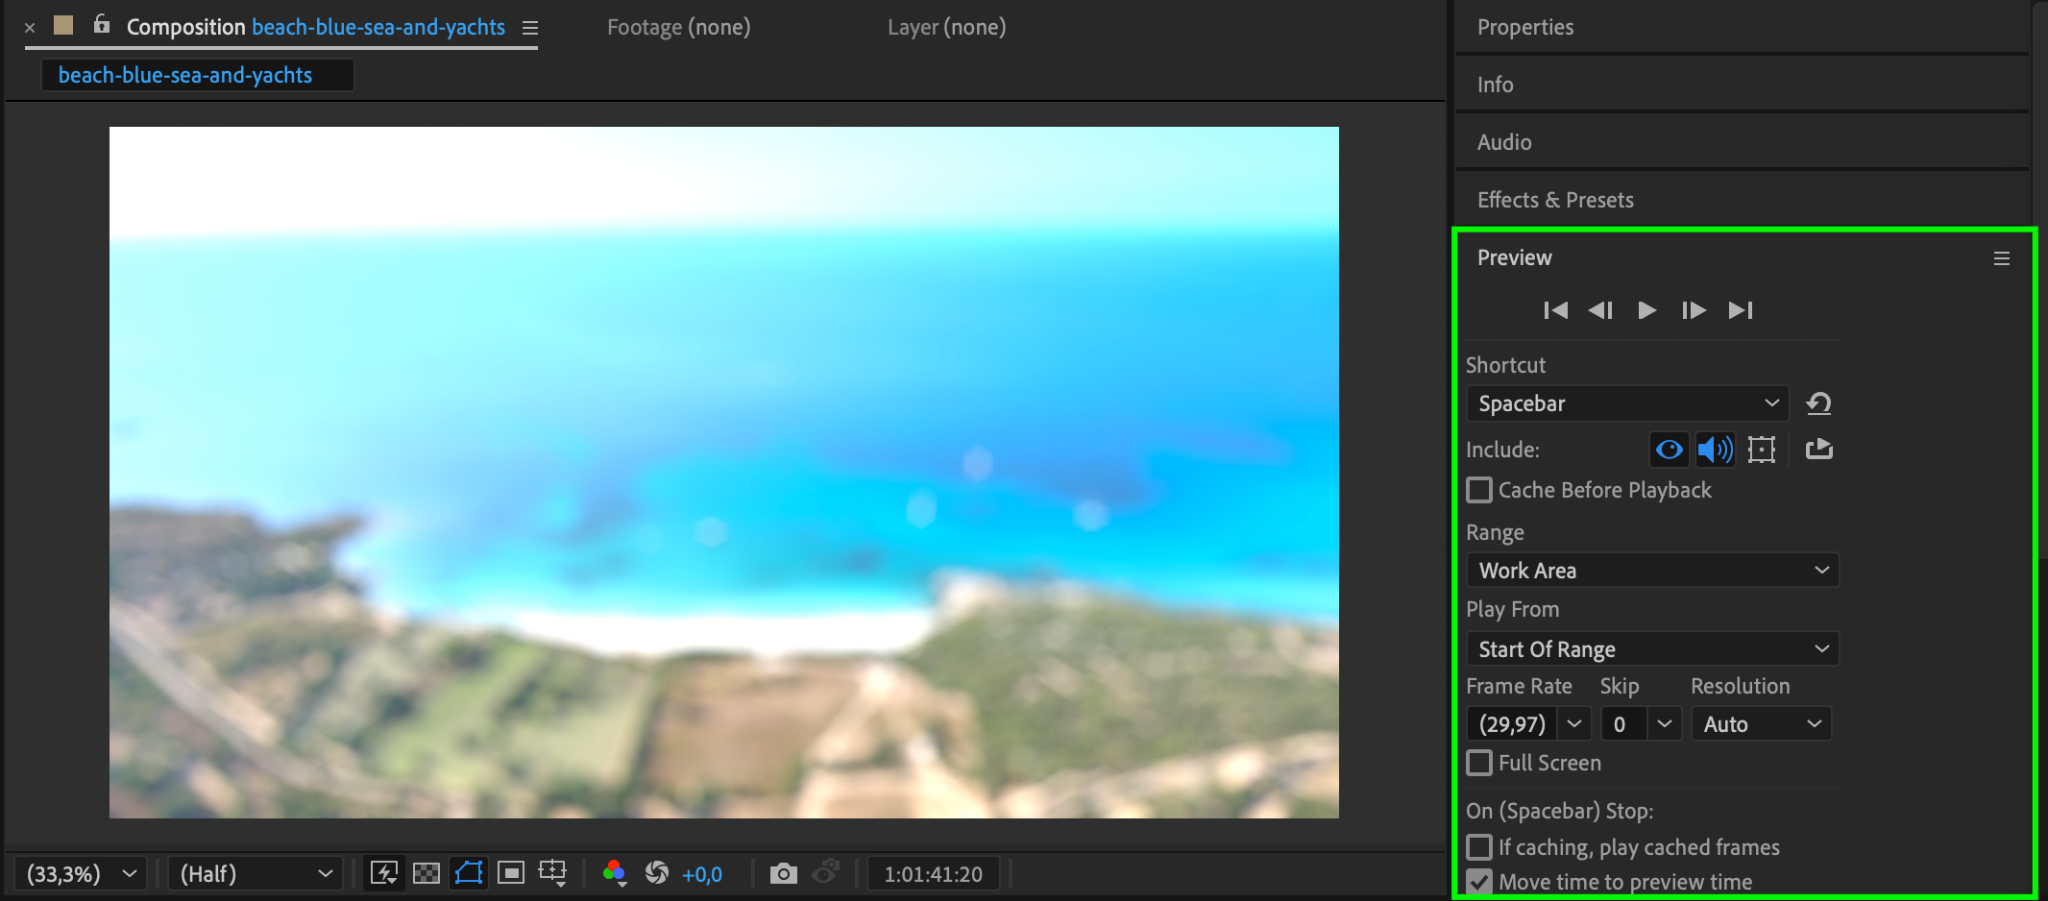Screen dimensions: 2048x901
Task: Click the loop playback option icon
Action: click(x=1819, y=449)
